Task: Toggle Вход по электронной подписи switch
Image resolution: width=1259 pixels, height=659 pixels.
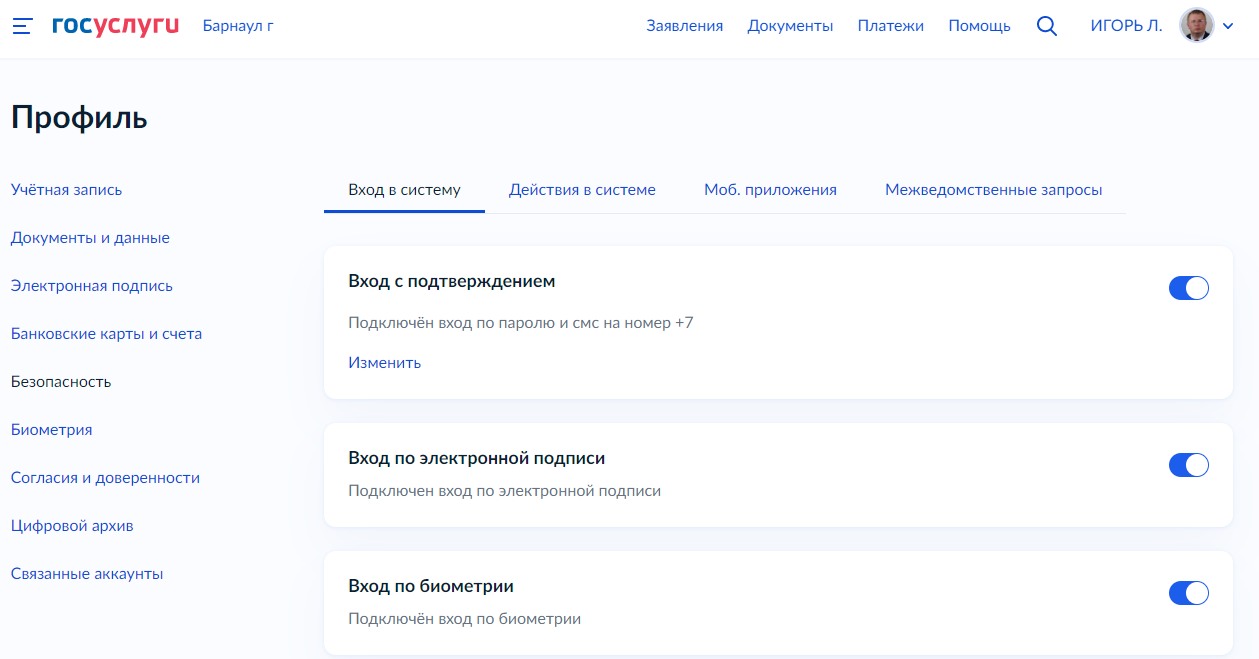Action: (x=1189, y=465)
